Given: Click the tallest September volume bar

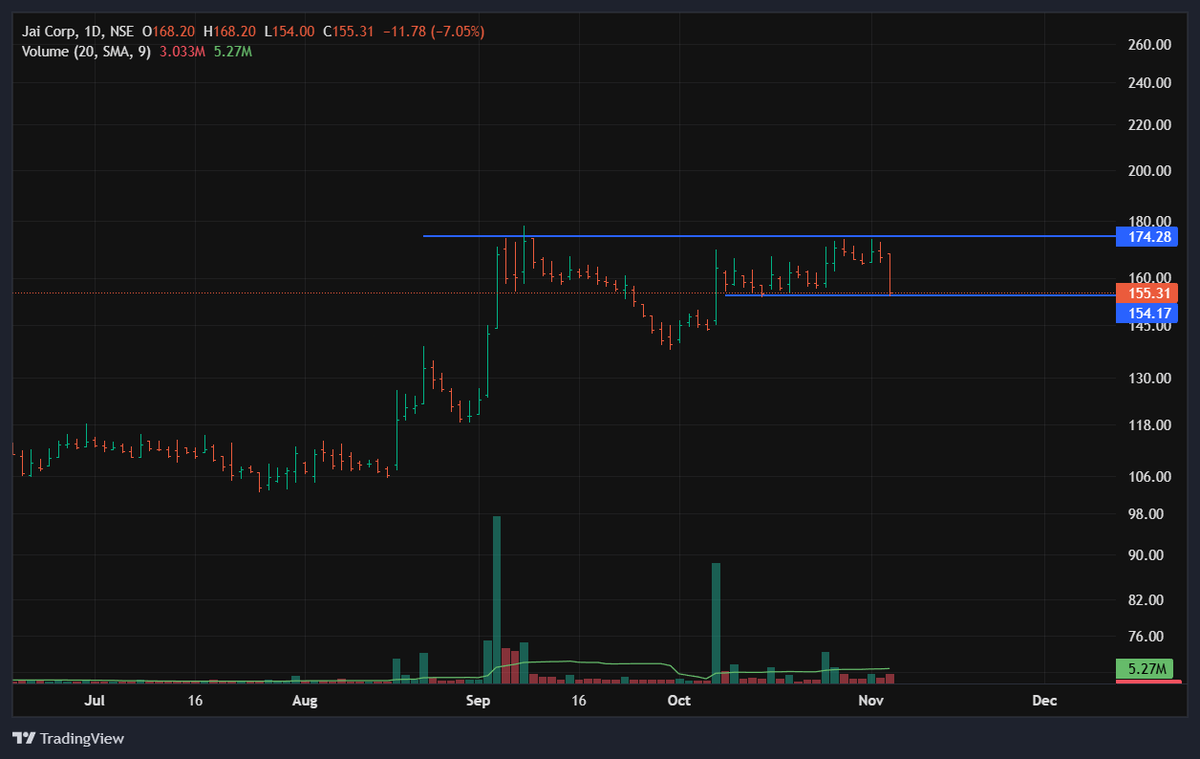Looking at the screenshot, I should click(x=497, y=600).
